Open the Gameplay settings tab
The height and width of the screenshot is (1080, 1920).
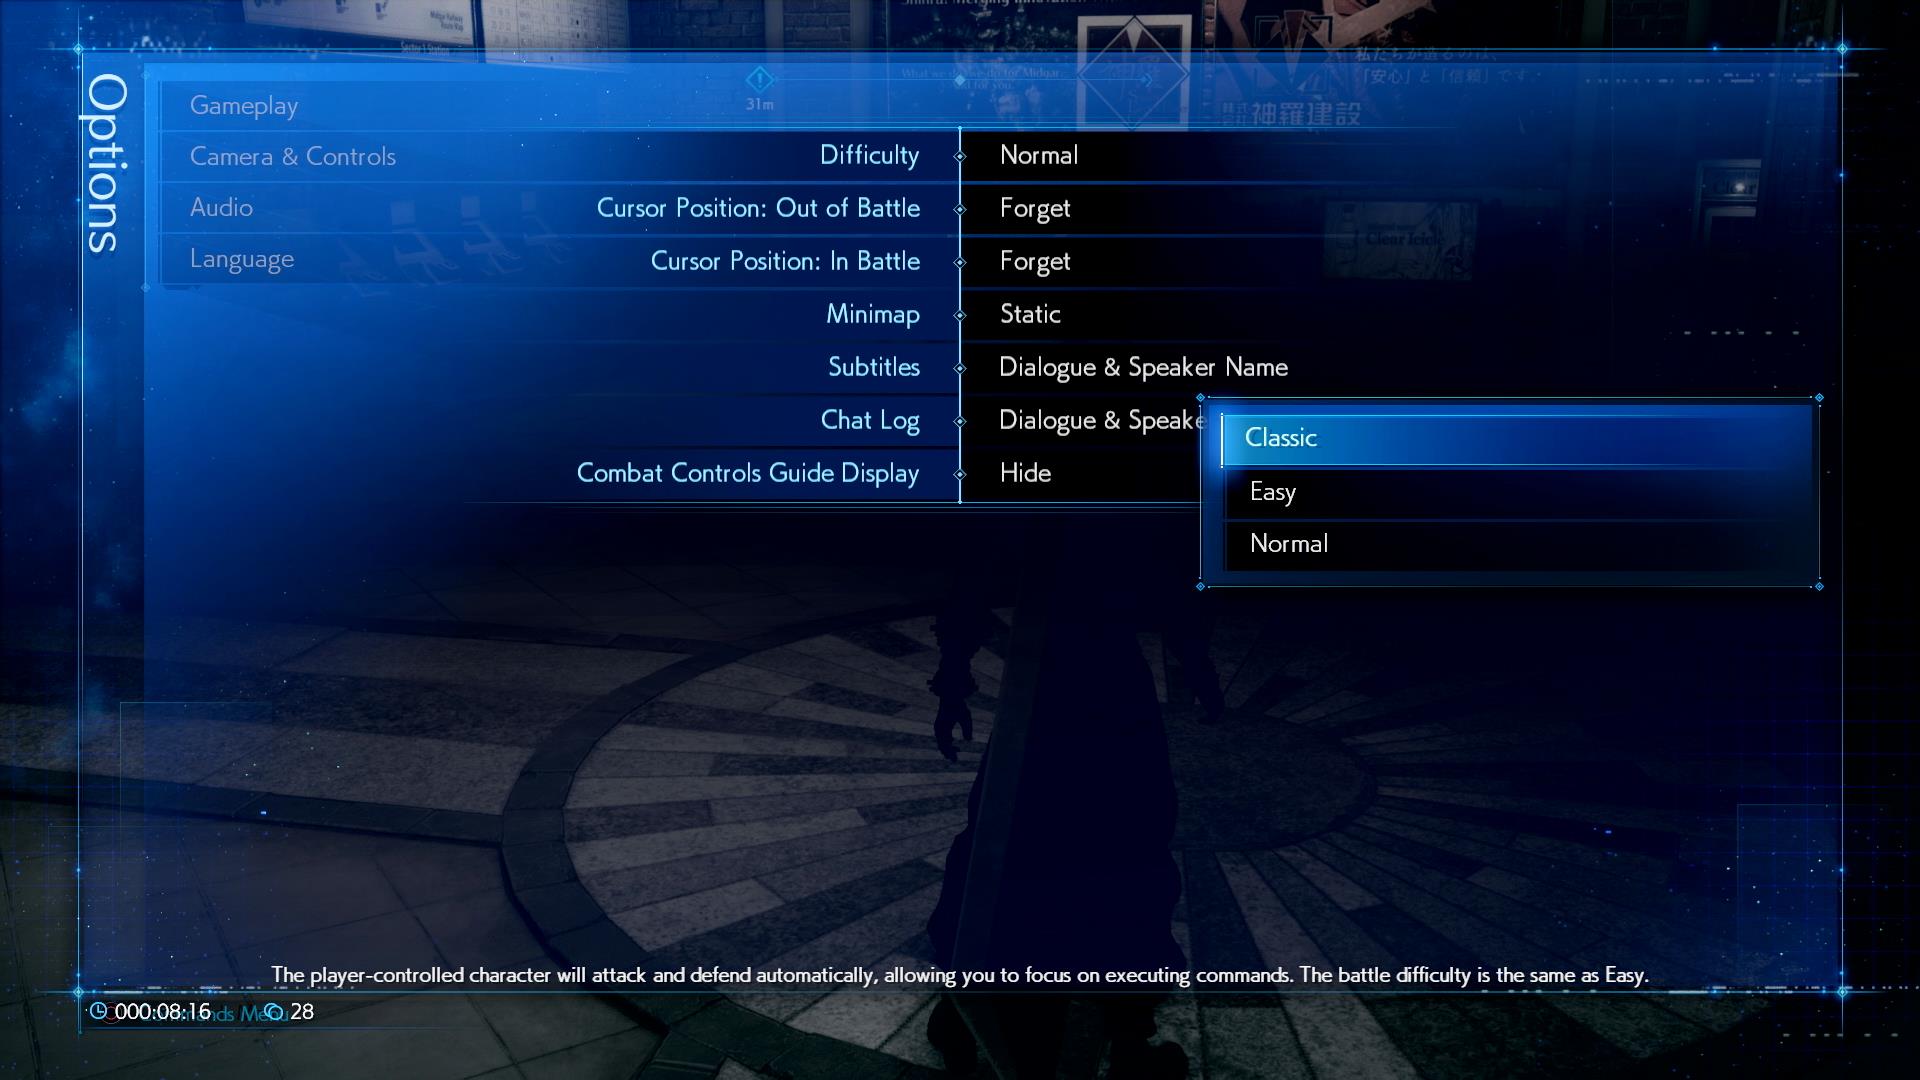coord(244,104)
